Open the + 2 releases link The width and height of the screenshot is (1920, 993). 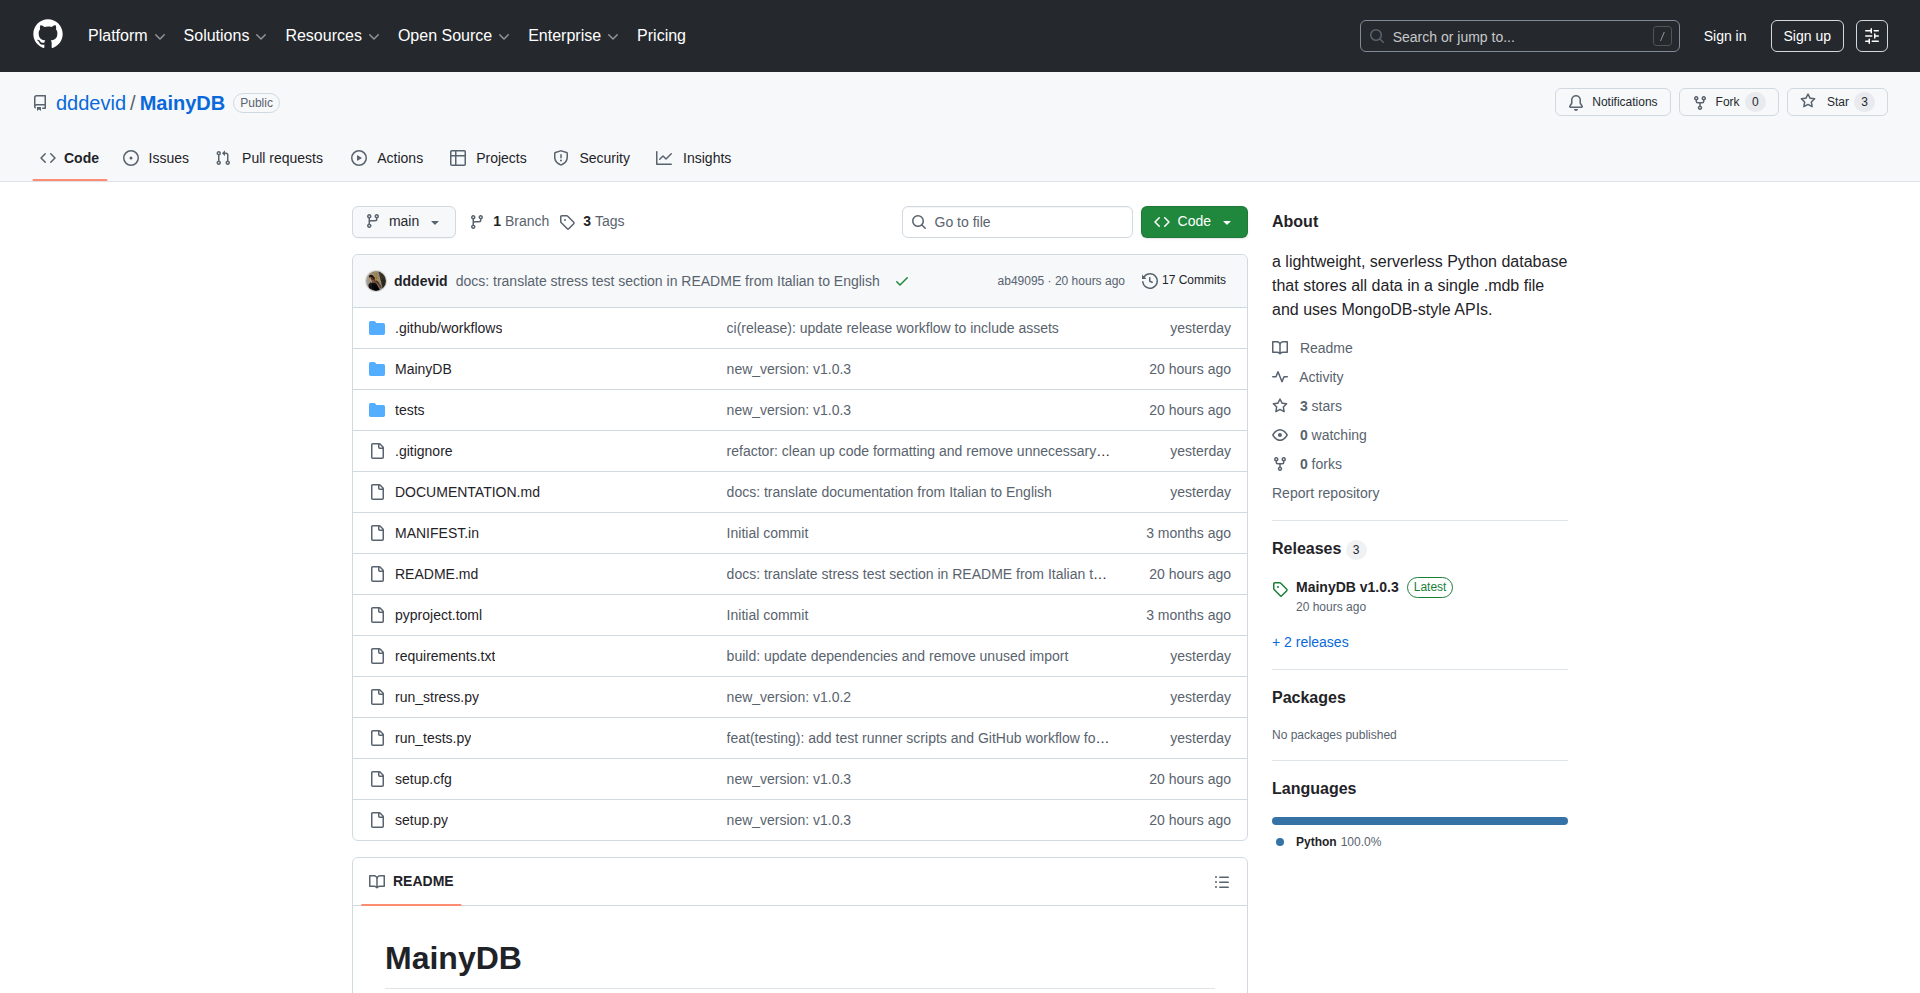point(1310,641)
